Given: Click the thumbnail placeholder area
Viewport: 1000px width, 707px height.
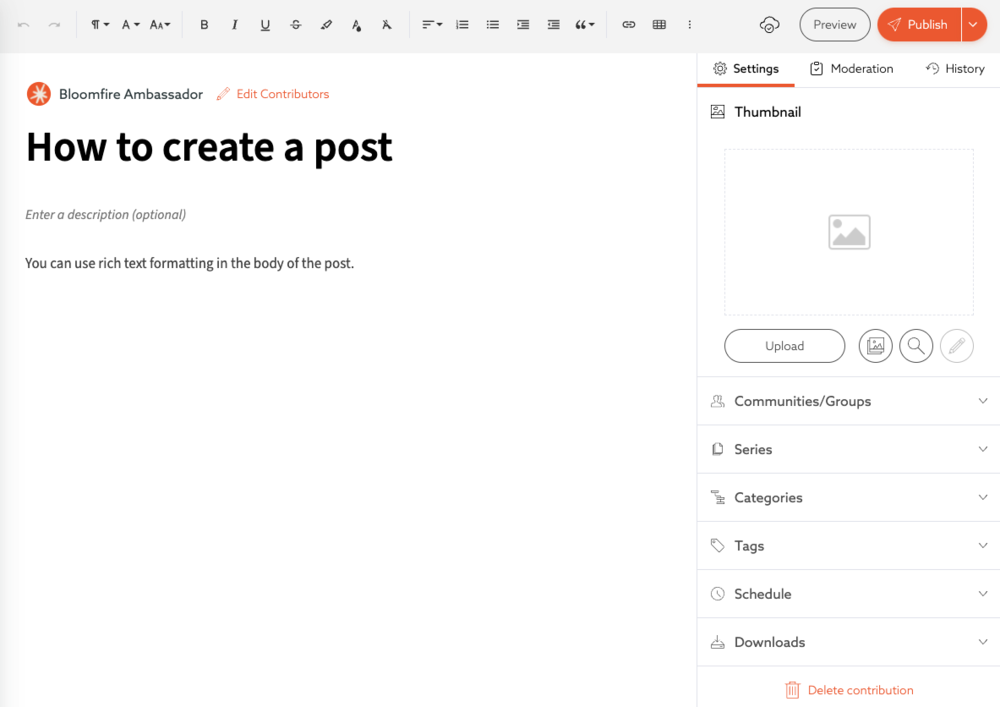Looking at the screenshot, I should tap(849, 232).
